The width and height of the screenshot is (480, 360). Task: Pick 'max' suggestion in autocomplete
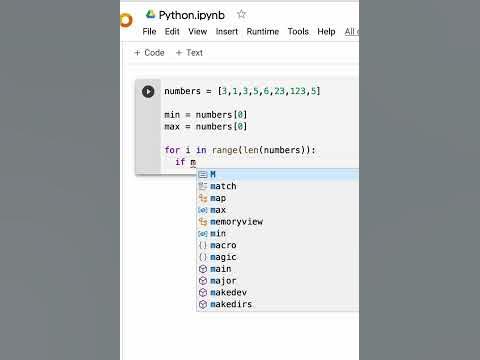278,210
